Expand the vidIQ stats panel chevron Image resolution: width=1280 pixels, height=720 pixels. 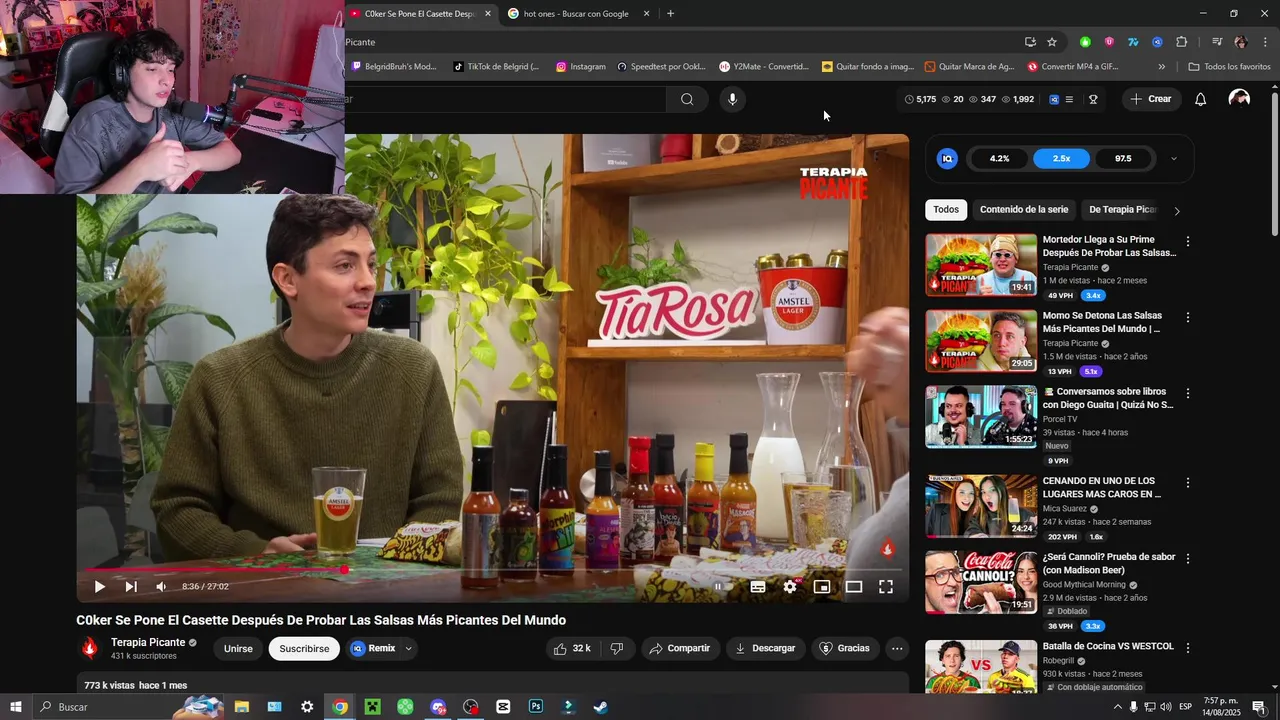point(1173,159)
